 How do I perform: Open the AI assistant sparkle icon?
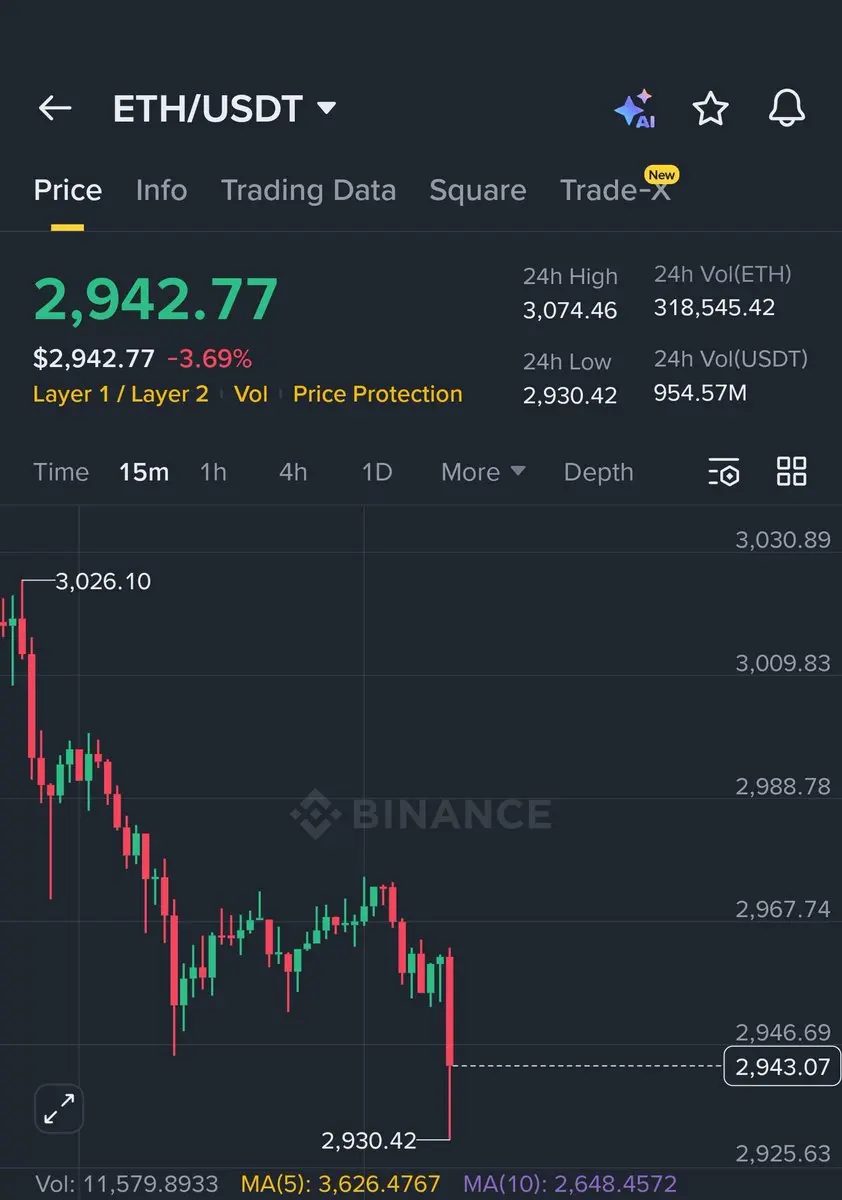coord(635,109)
